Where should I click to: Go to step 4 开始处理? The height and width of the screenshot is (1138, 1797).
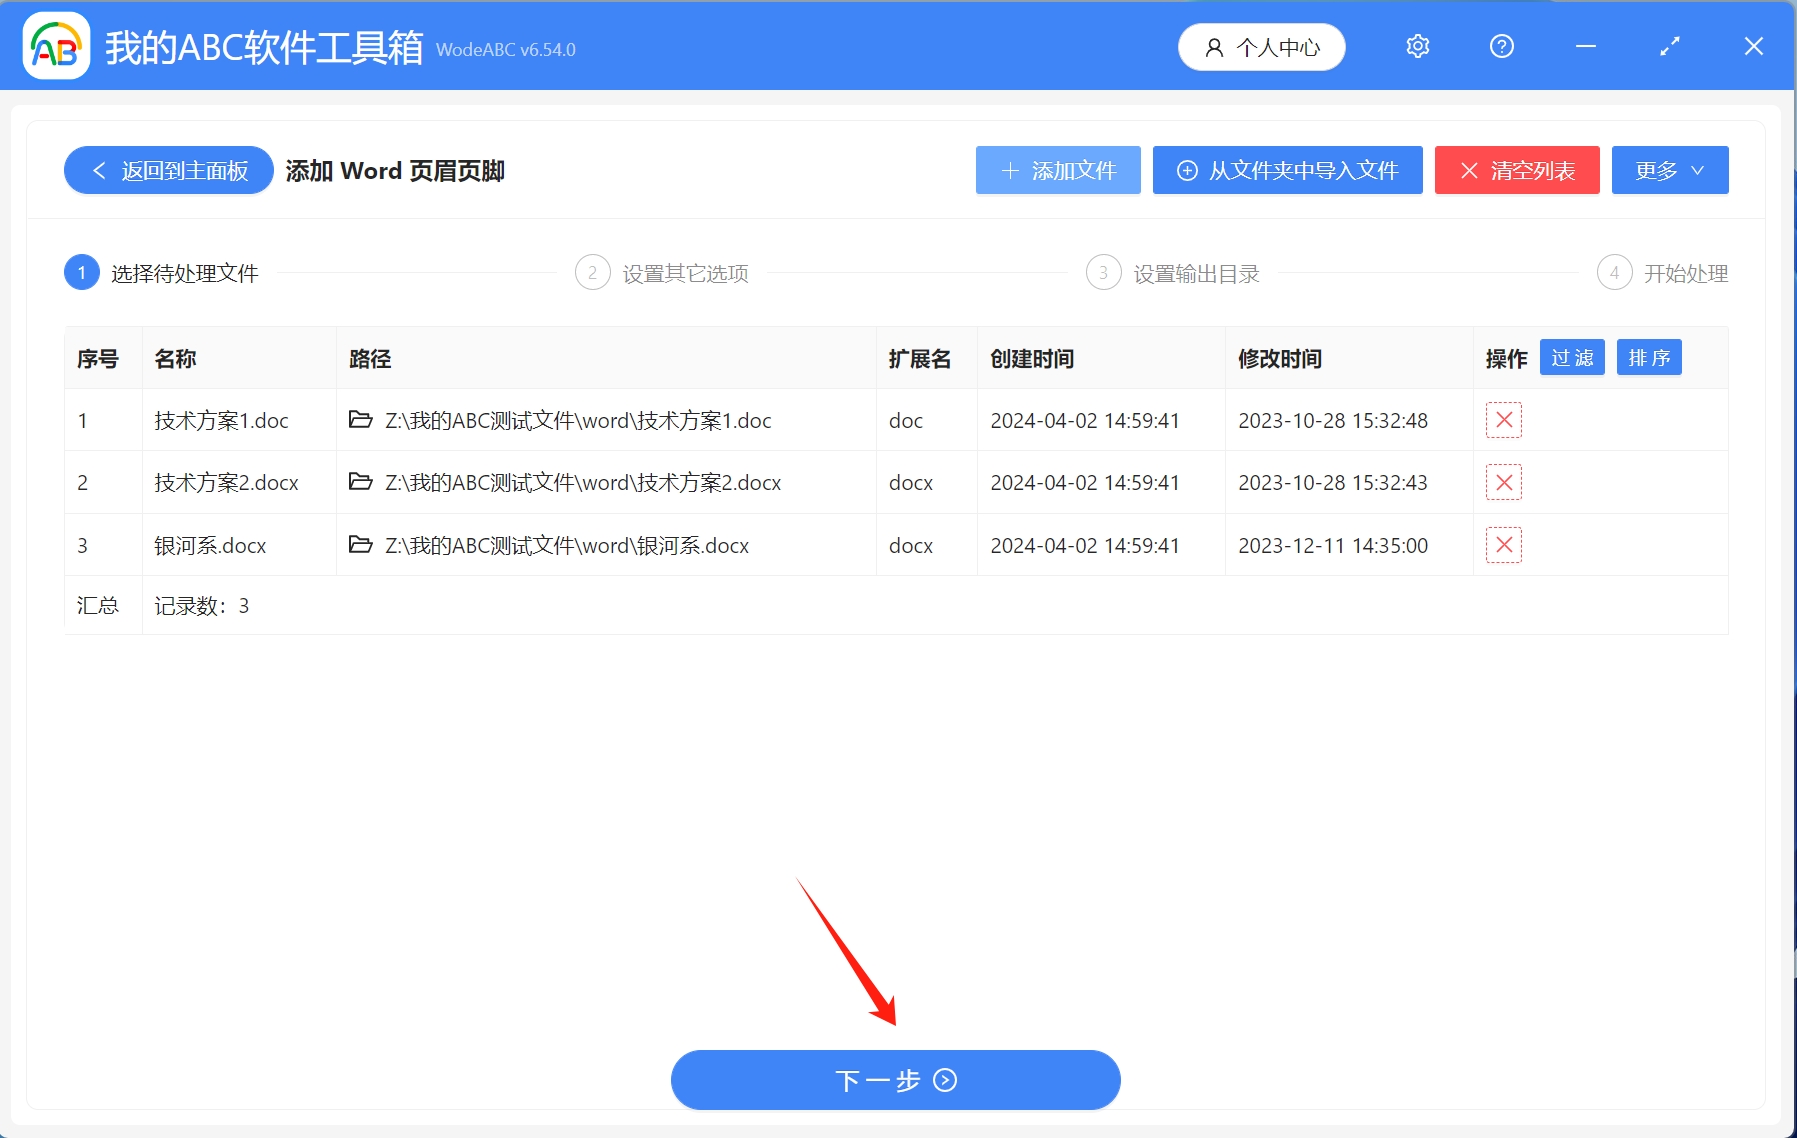point(1662,273)
